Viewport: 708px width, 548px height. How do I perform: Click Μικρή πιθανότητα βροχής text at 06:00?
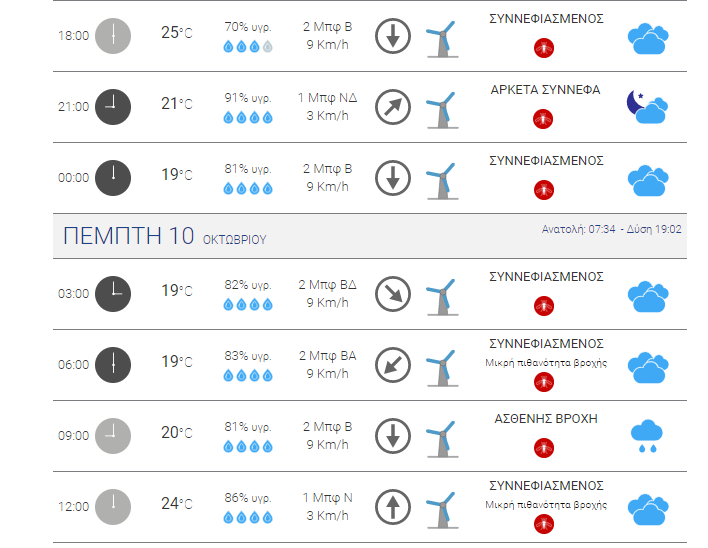tap(546, 363)
